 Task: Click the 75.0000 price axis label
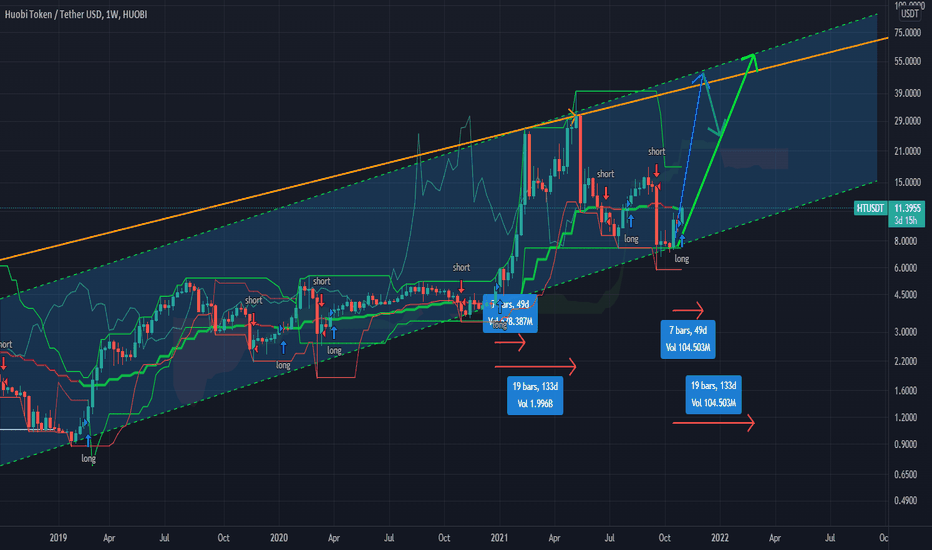pyautogui.click(x=907, y=33)
